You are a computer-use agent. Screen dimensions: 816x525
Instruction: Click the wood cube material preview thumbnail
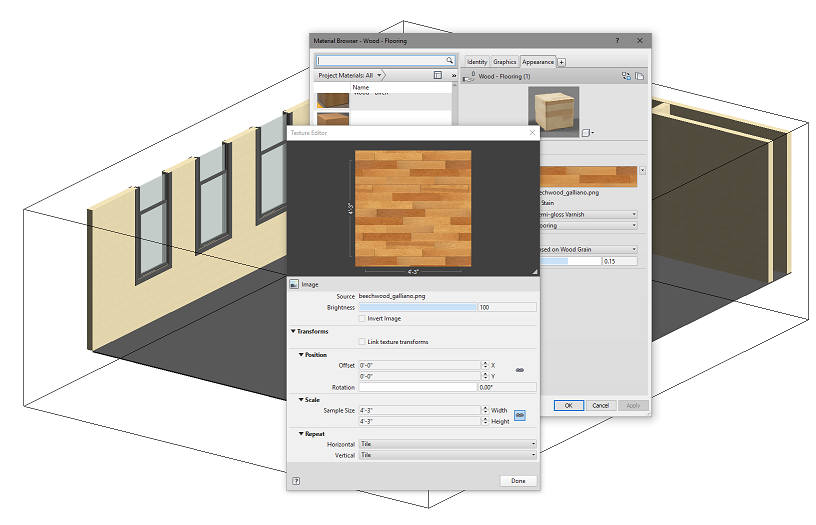(554, 112)
